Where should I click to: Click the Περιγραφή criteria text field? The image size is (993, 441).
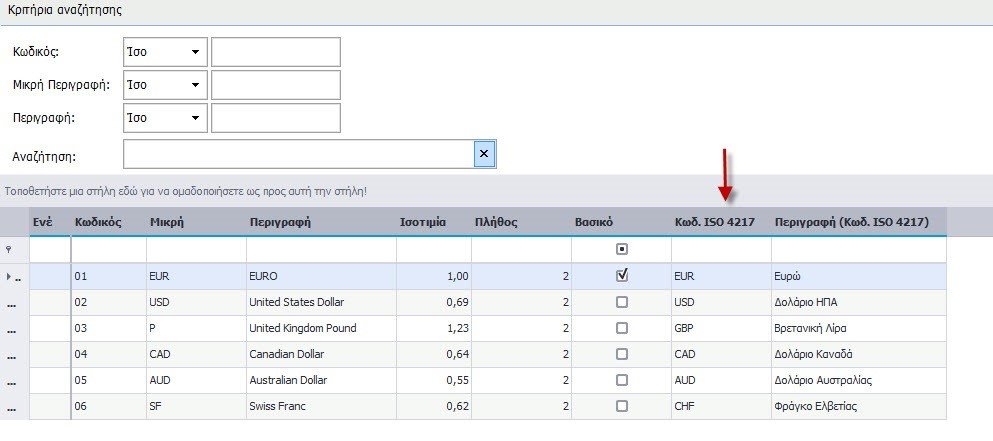pyautogui.click(x=276, y=118)
